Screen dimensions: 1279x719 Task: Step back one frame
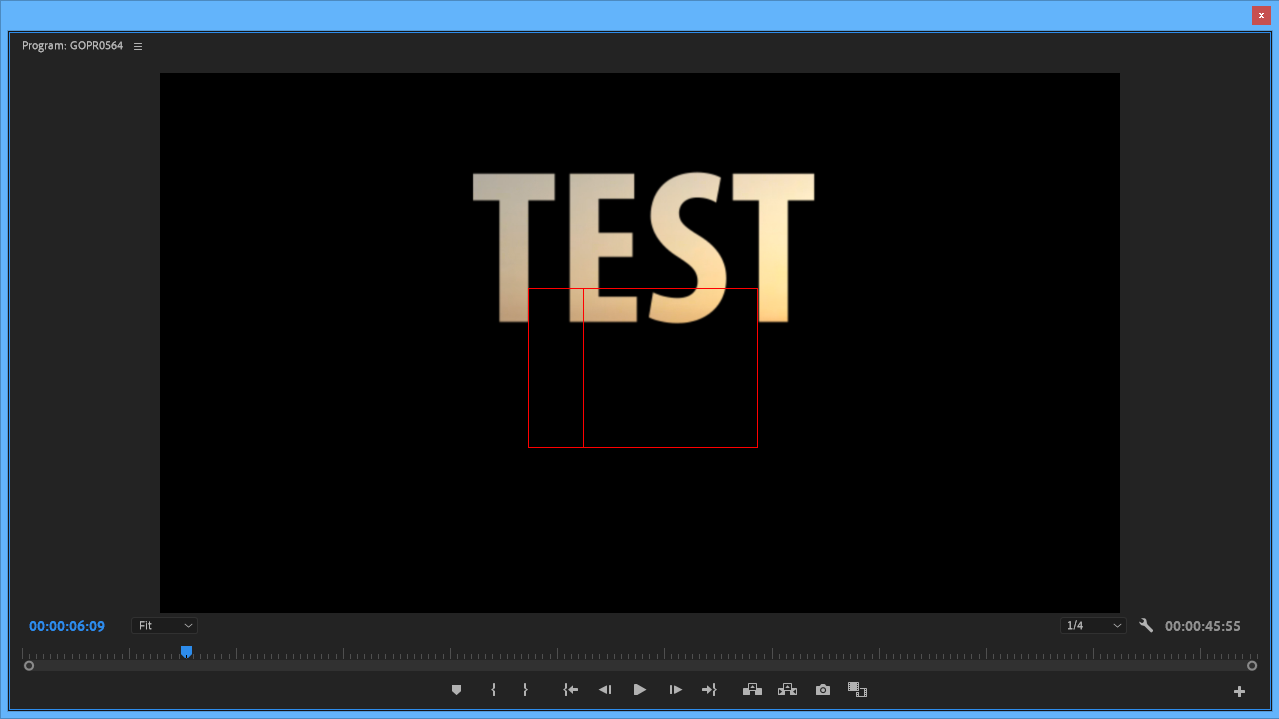604,690
